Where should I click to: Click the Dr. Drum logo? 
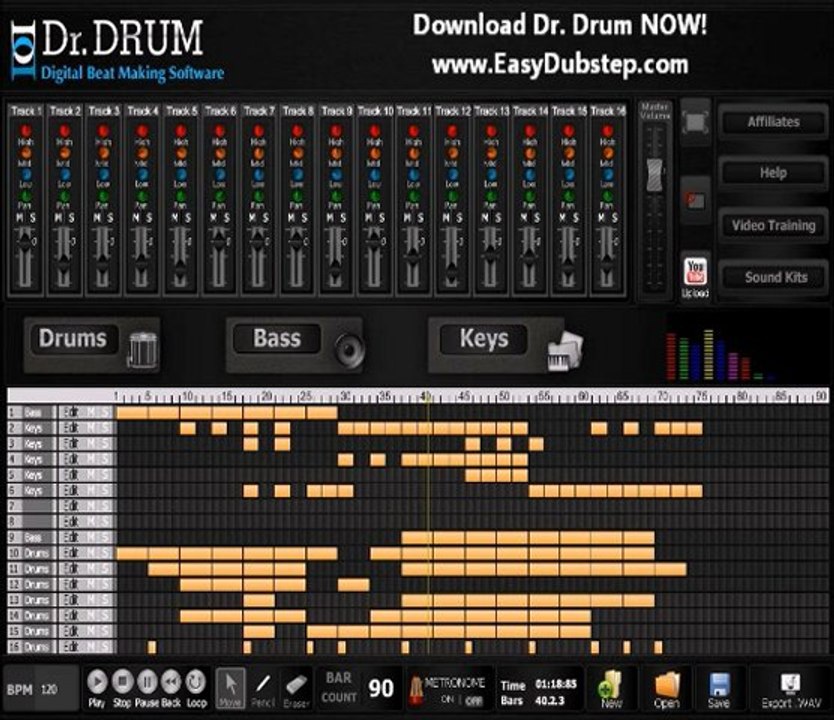pyautogui.click(x=116, y=51)
